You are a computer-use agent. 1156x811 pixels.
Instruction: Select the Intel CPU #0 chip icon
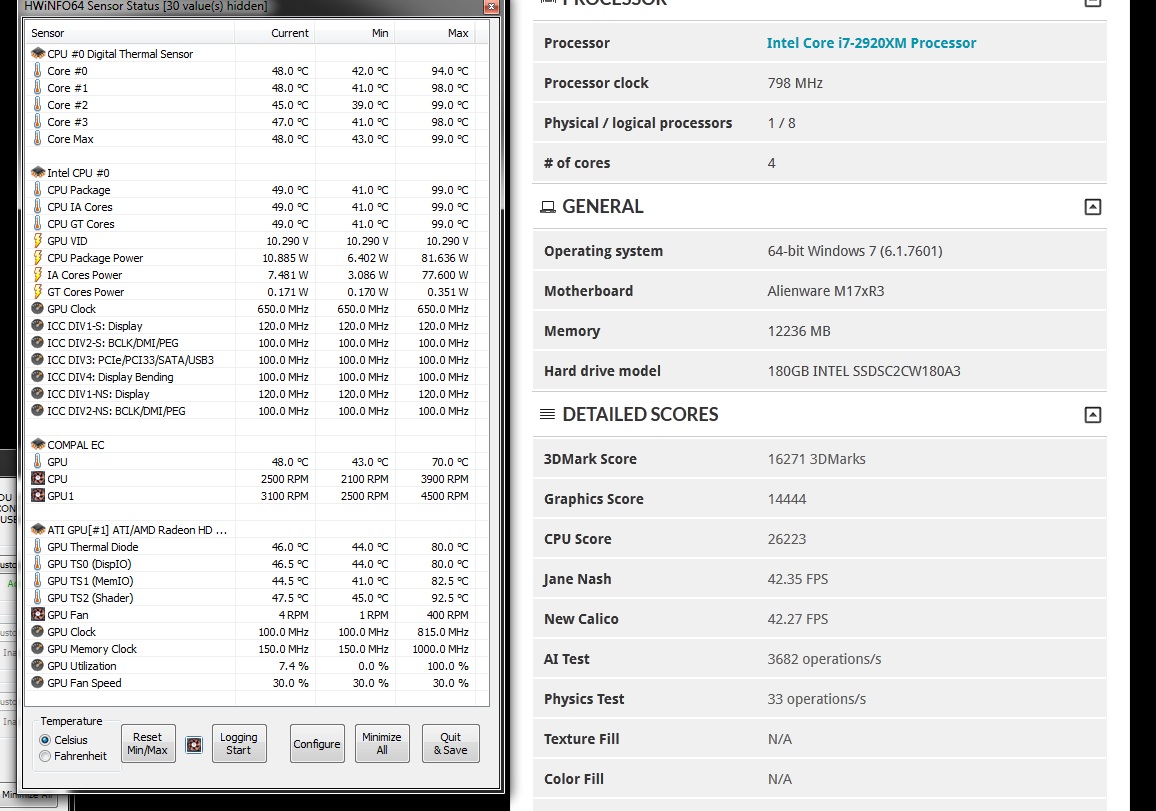pos(38,172)
